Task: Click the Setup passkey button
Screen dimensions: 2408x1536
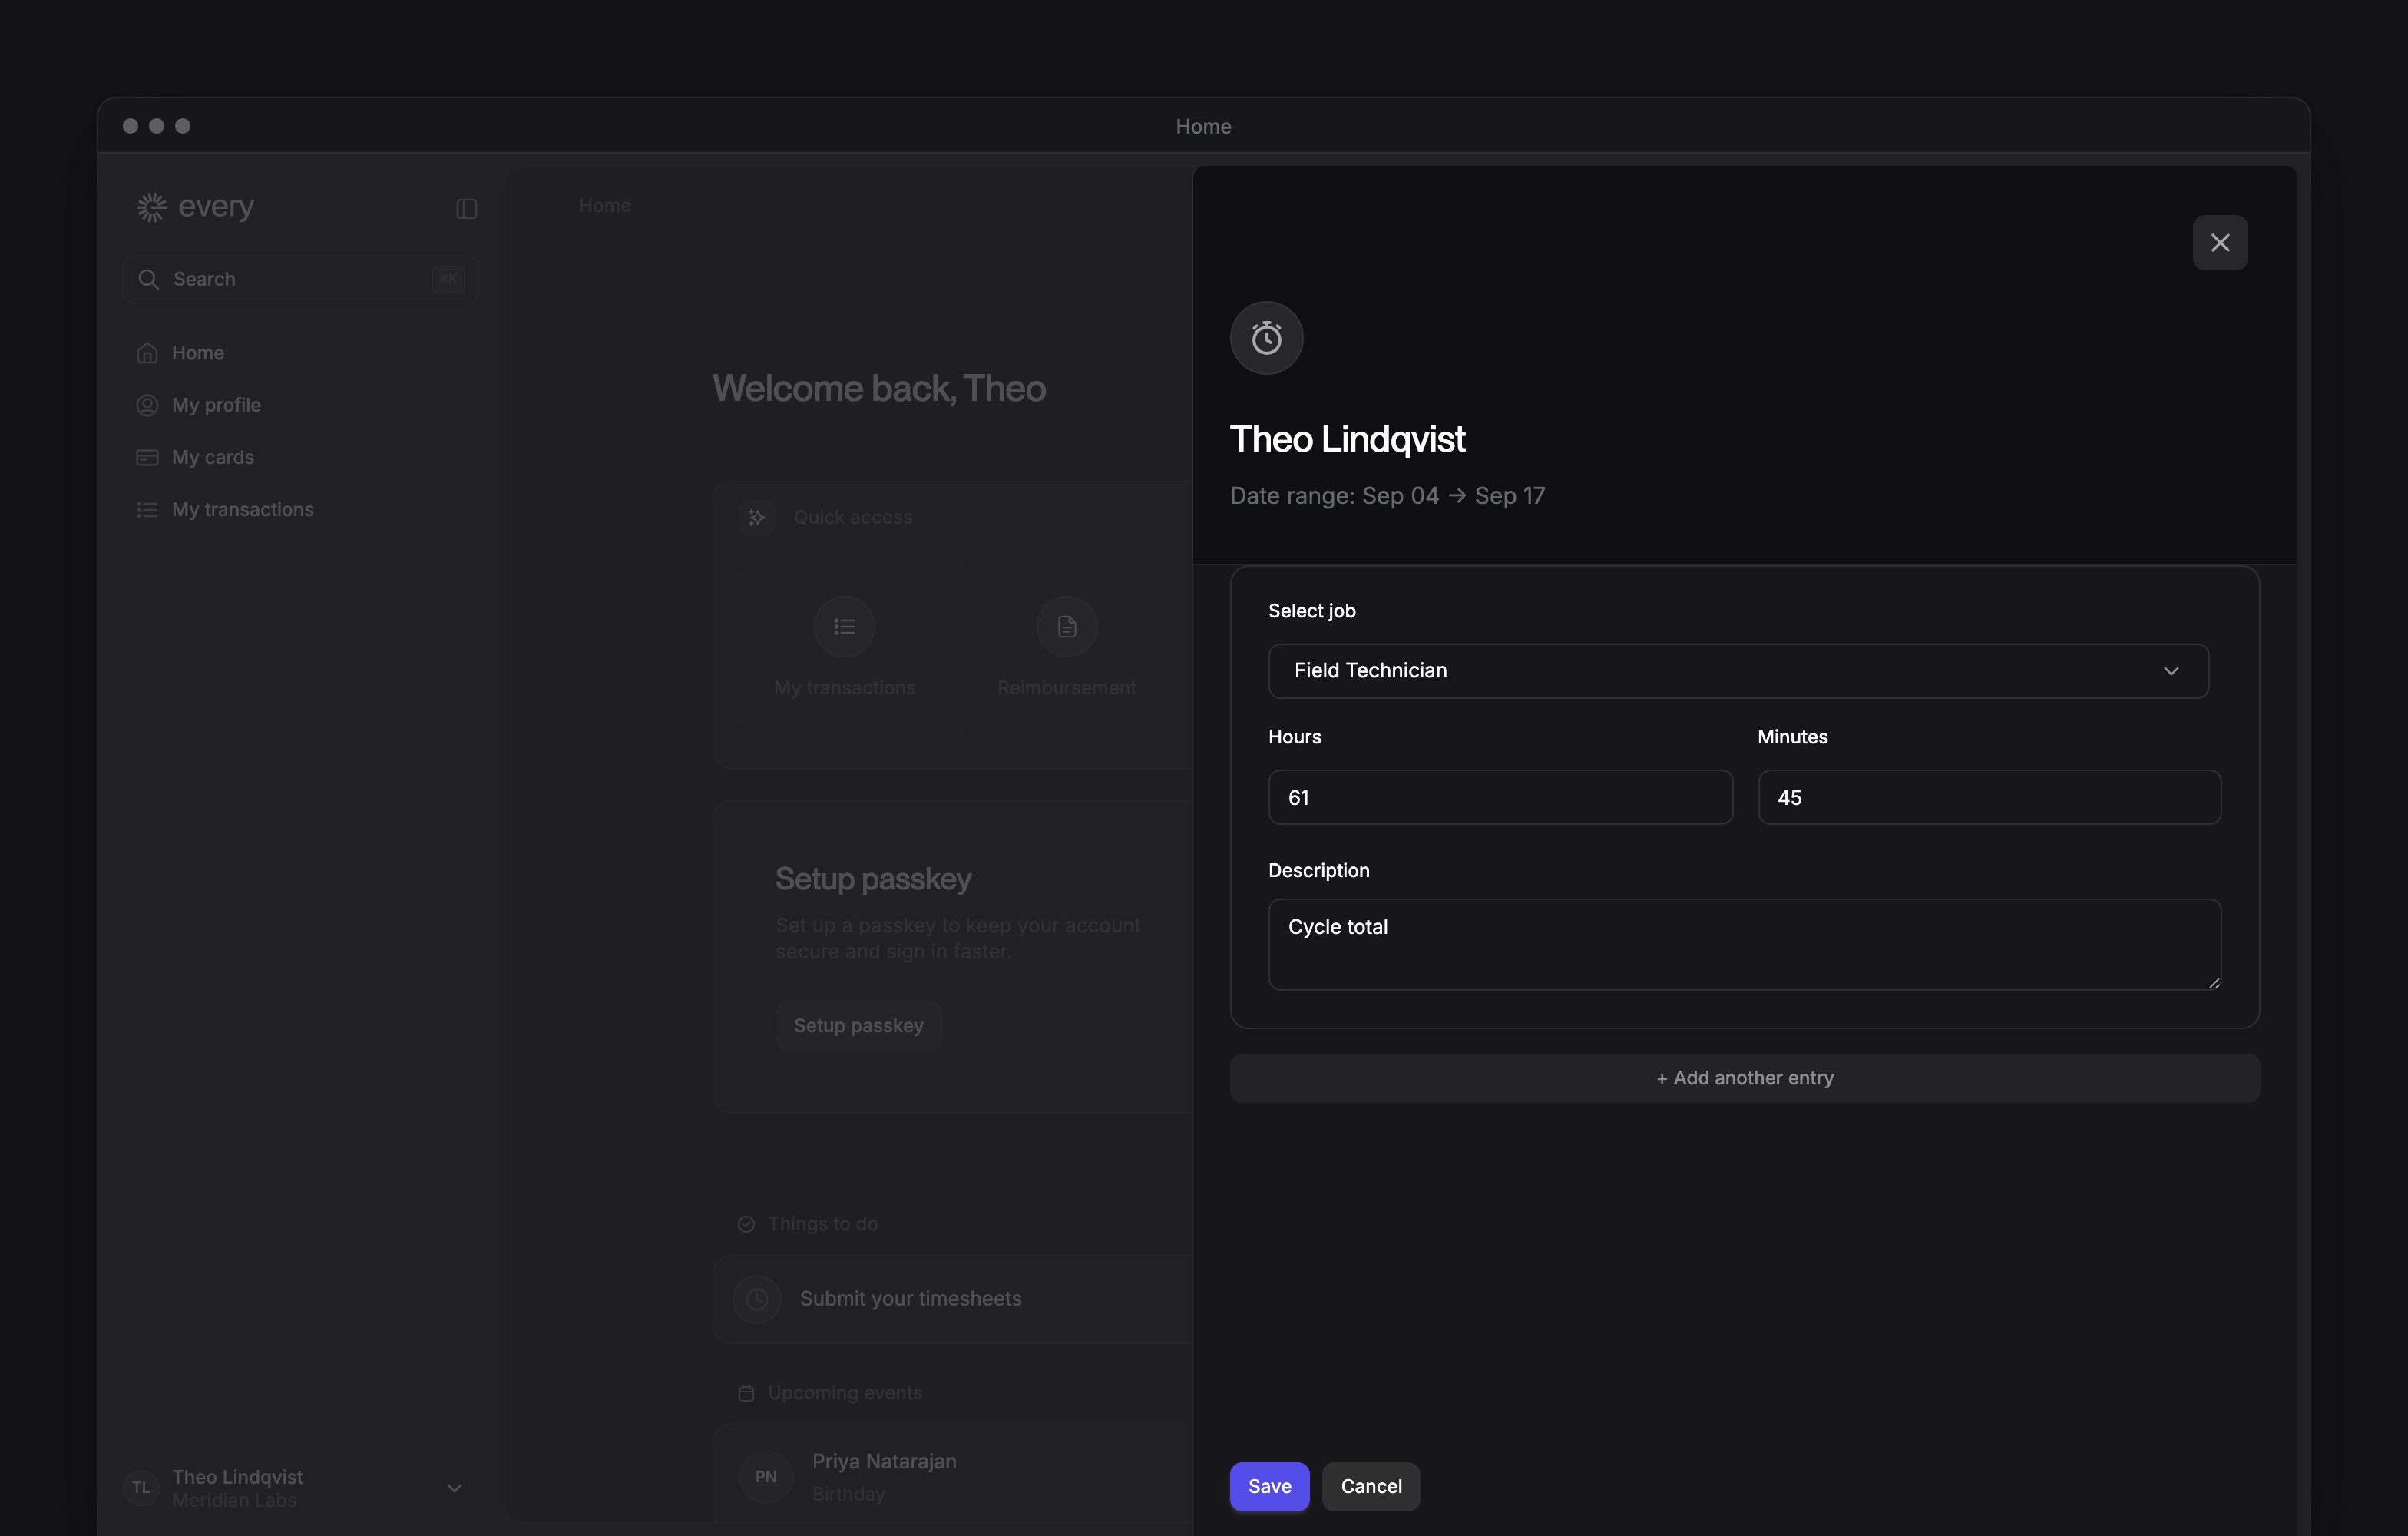Action: click(858, 1026)
